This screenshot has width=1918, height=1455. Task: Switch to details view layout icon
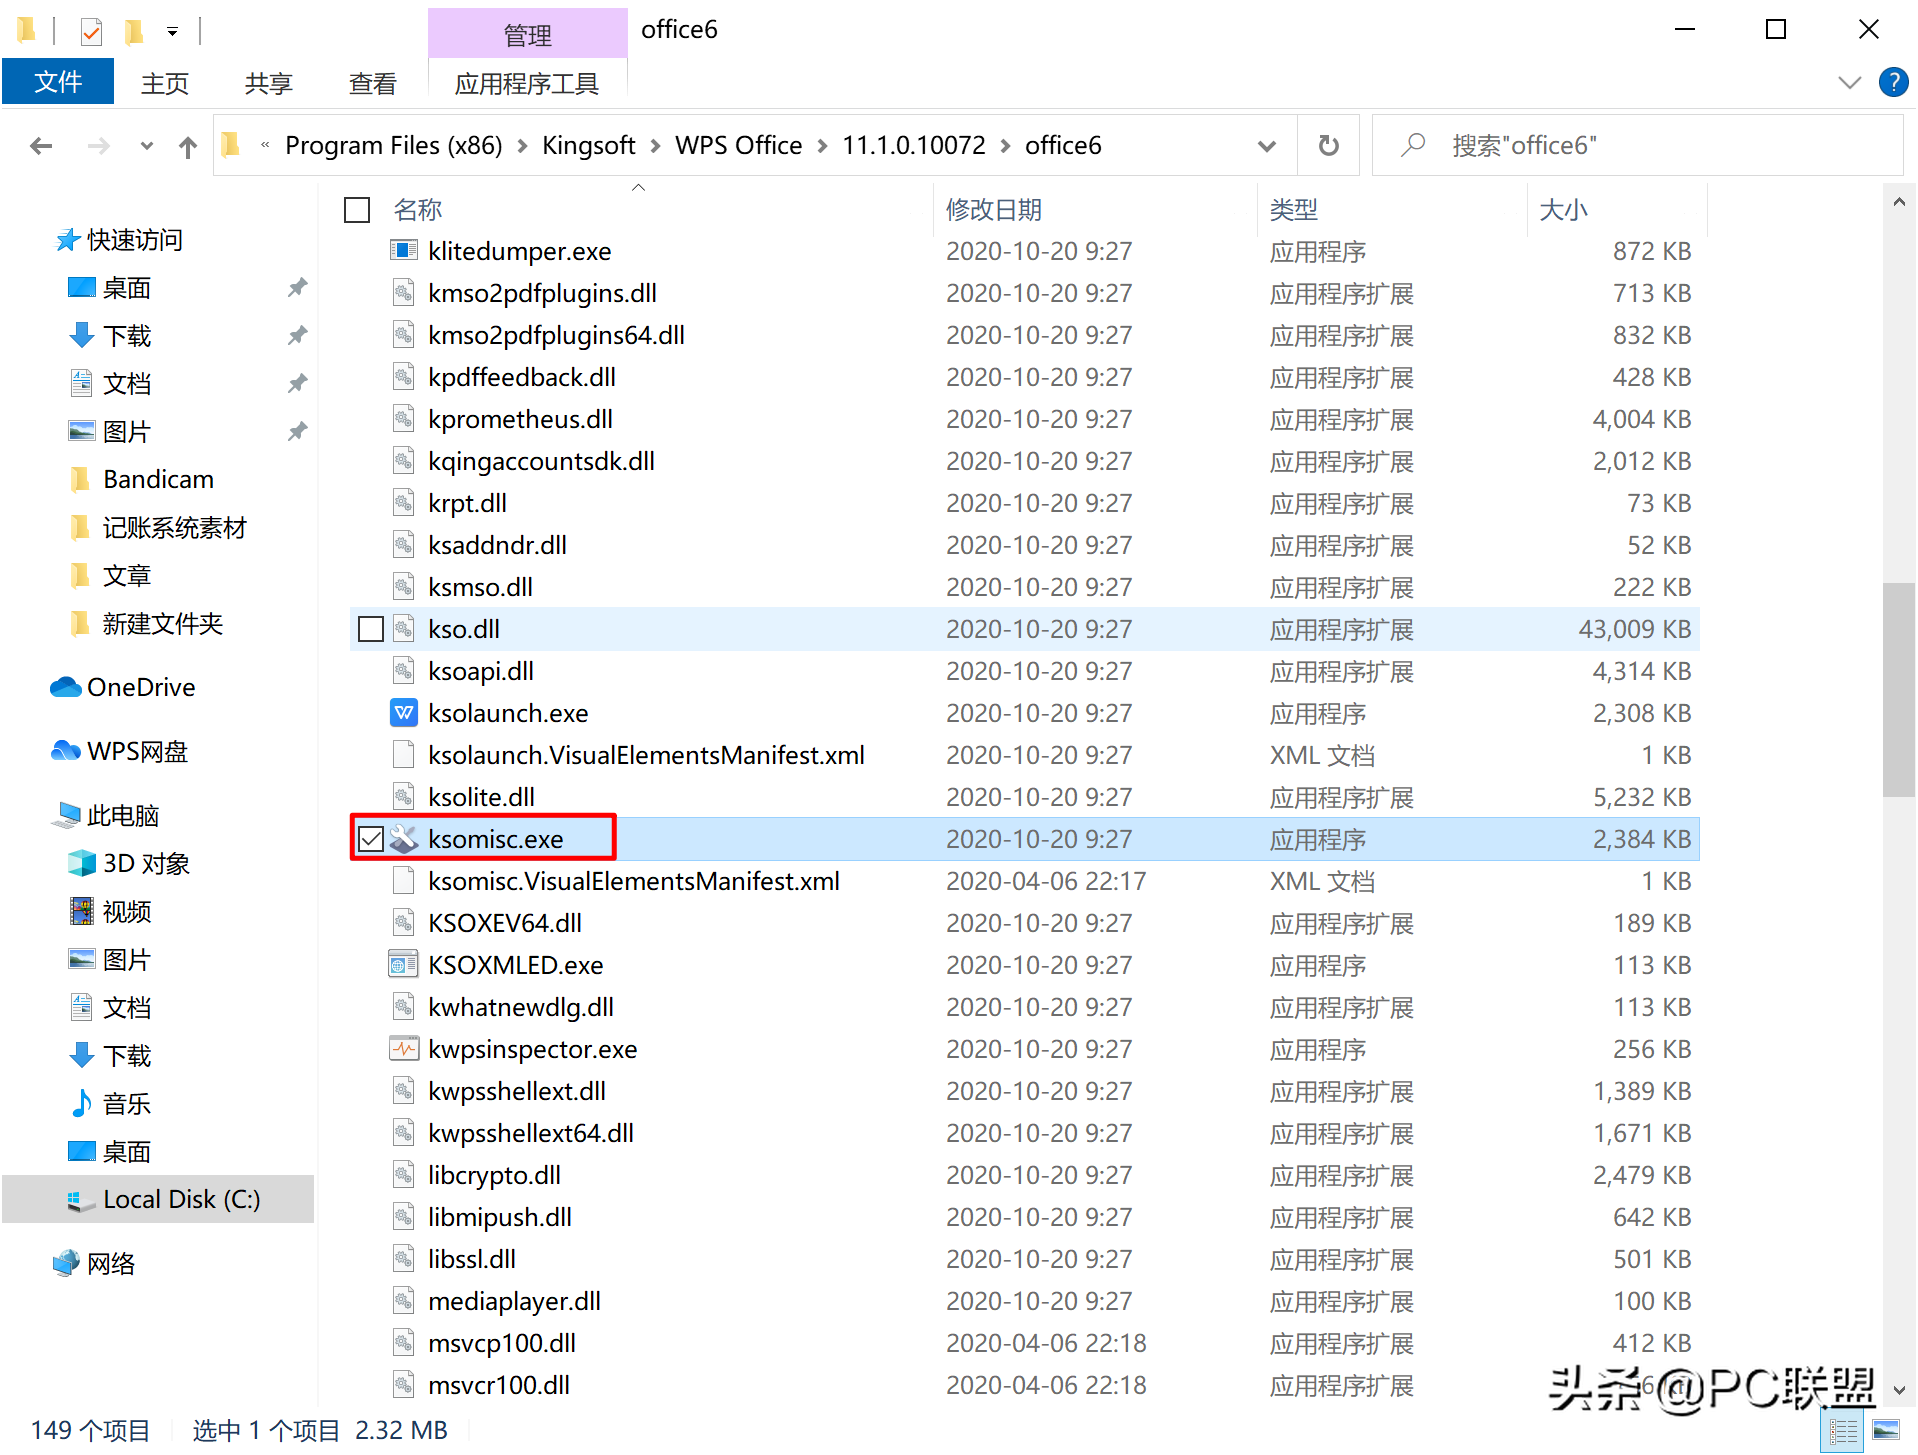tap(1843, 1431)
